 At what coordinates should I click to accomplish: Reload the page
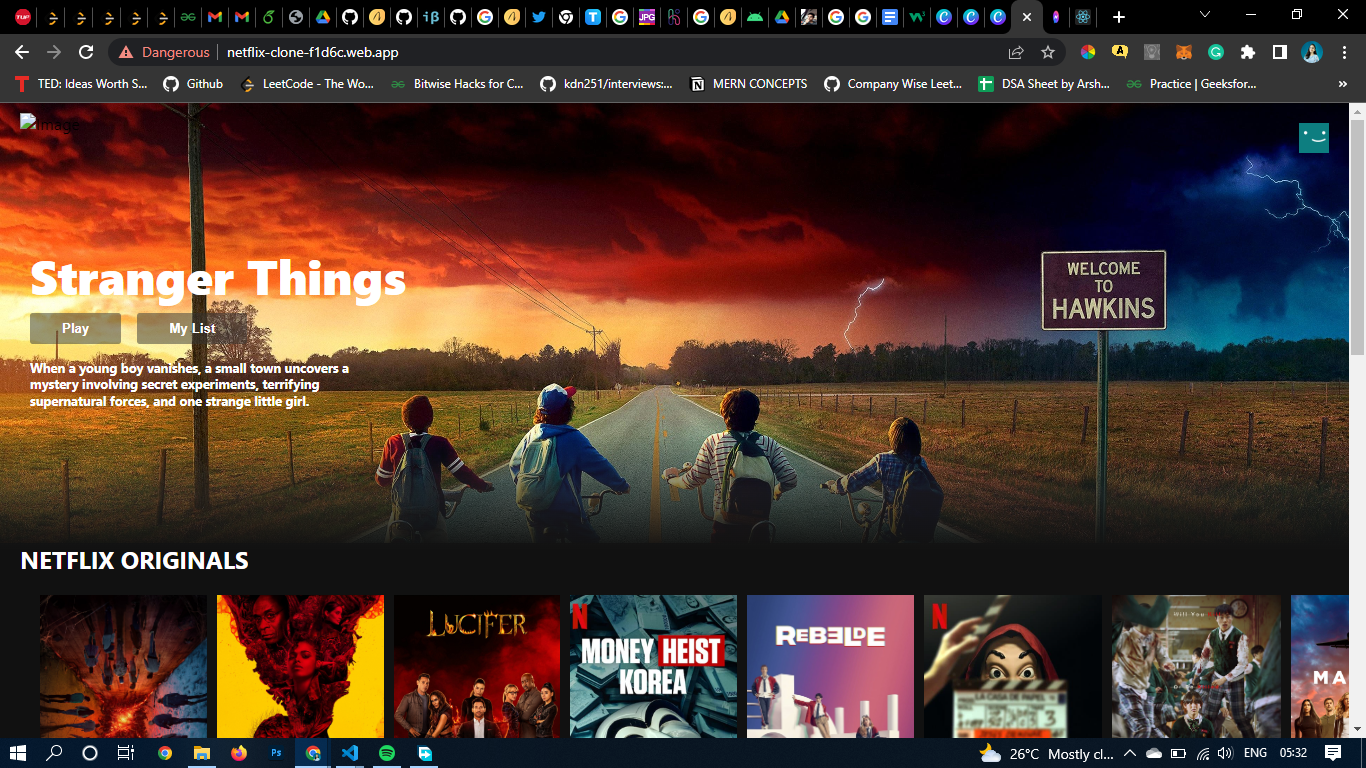tap(86, 52)
